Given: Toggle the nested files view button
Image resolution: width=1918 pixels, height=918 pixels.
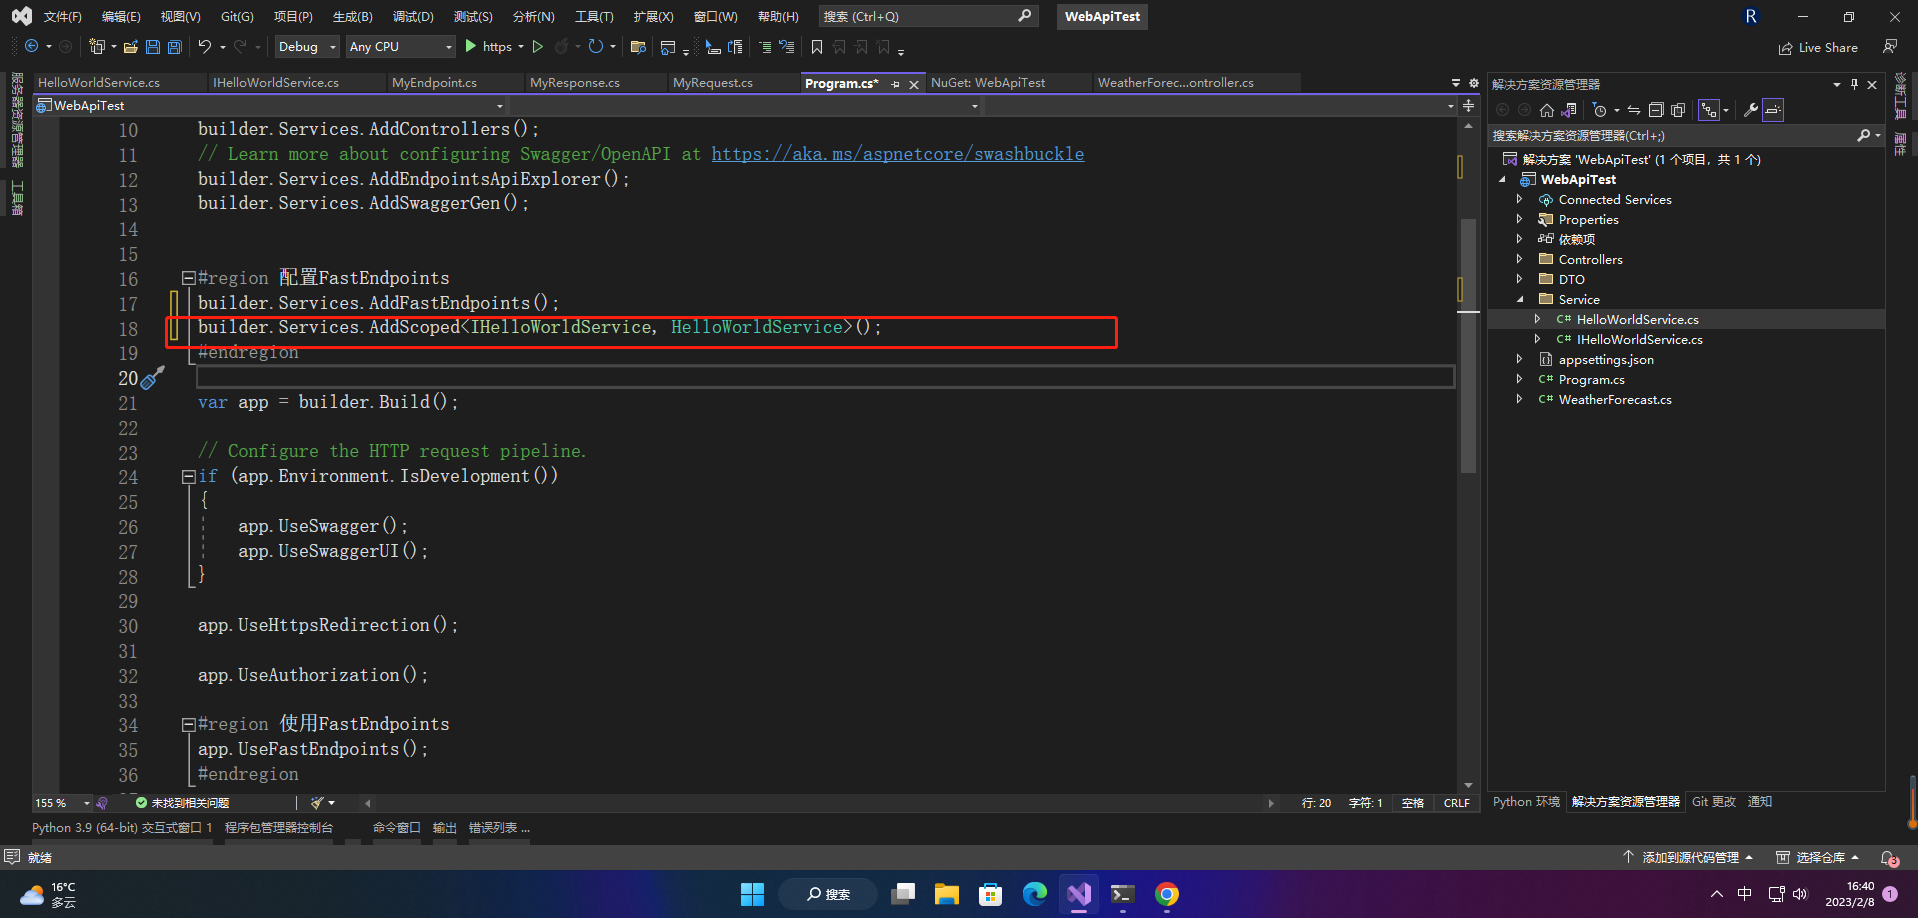Looking at the screenshot, I should pos(1709,110).
